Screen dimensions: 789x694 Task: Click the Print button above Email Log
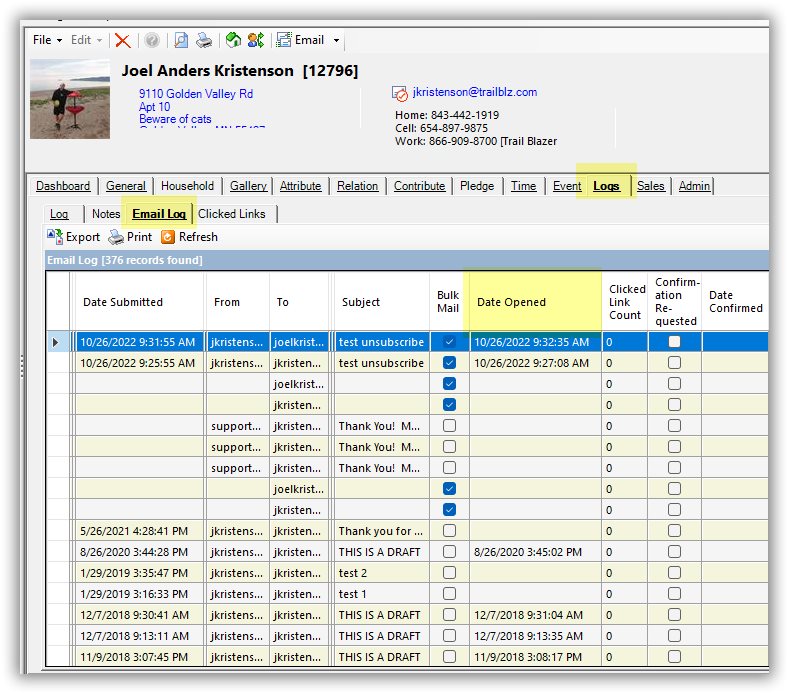coord(130,237)
